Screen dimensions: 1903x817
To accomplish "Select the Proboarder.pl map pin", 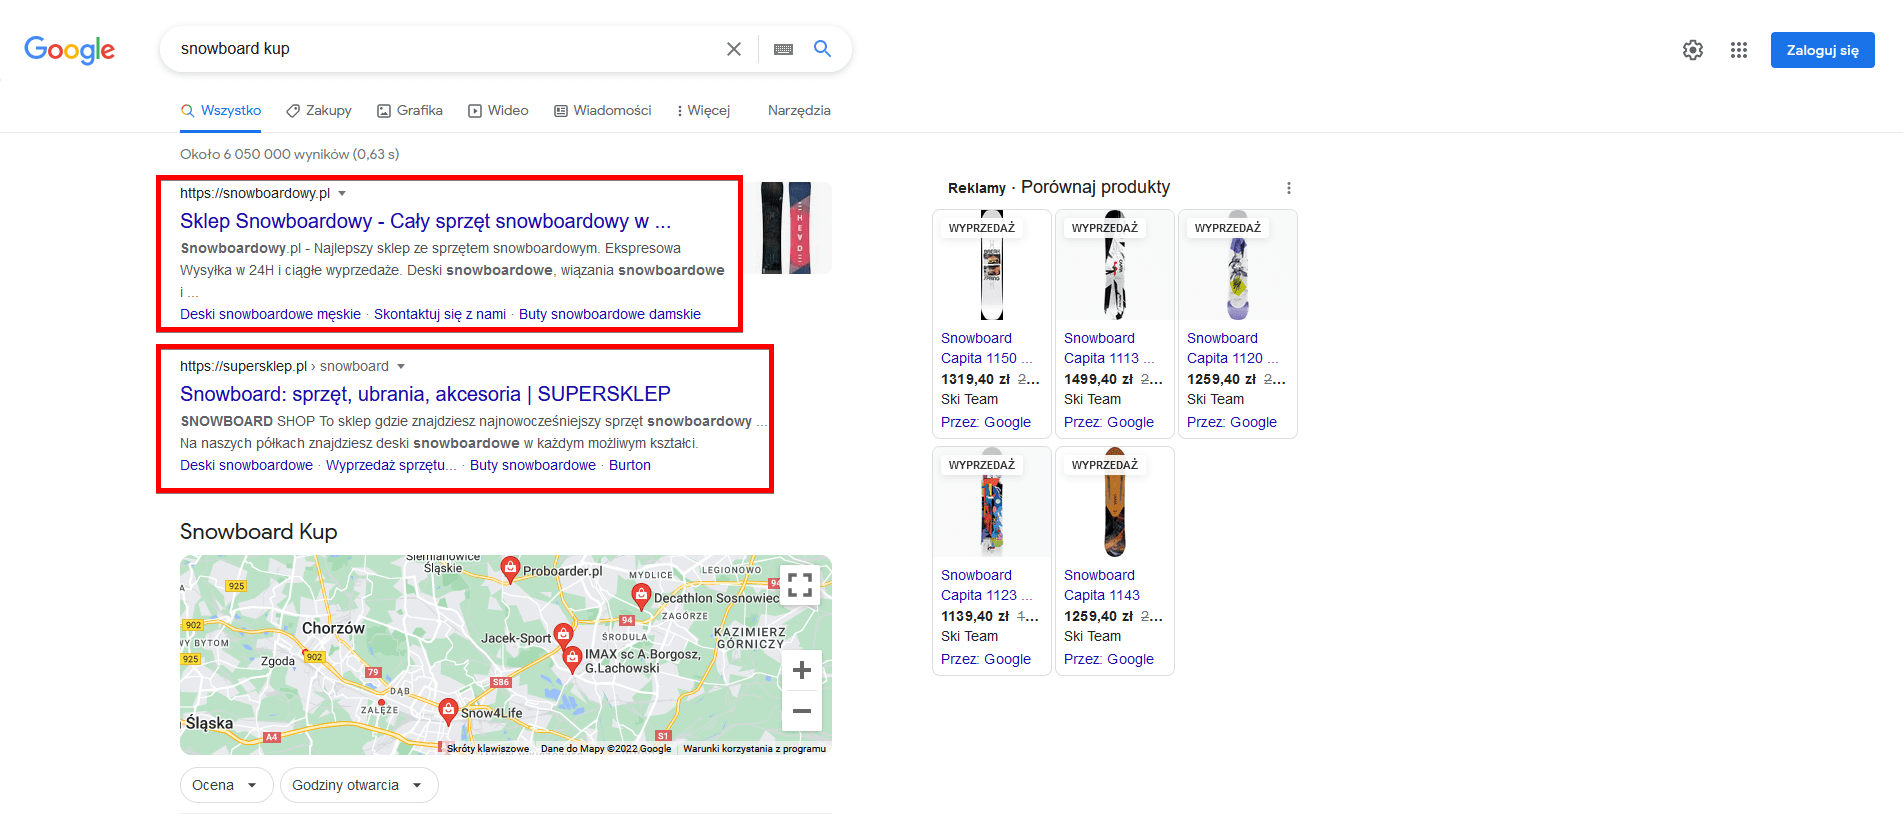I will tap(510, 569).
